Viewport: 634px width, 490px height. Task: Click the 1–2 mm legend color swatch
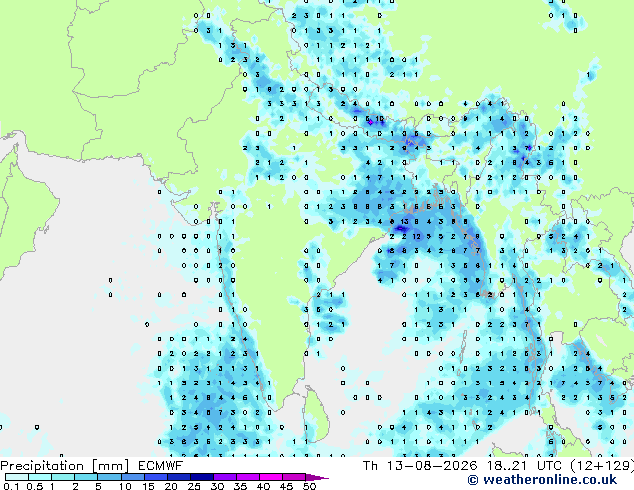(63, 477)
